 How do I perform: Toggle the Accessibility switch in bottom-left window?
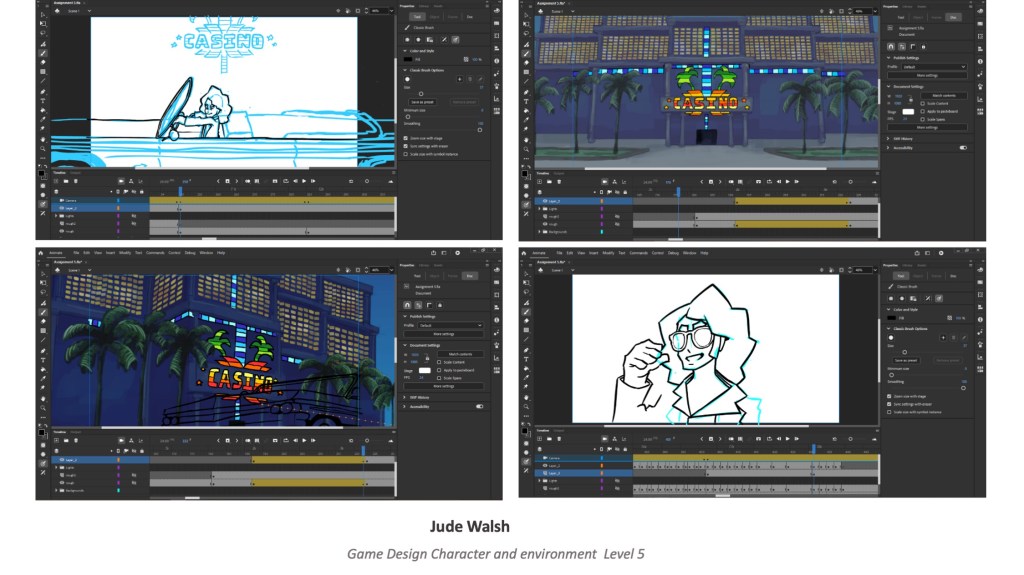[480, 407]
